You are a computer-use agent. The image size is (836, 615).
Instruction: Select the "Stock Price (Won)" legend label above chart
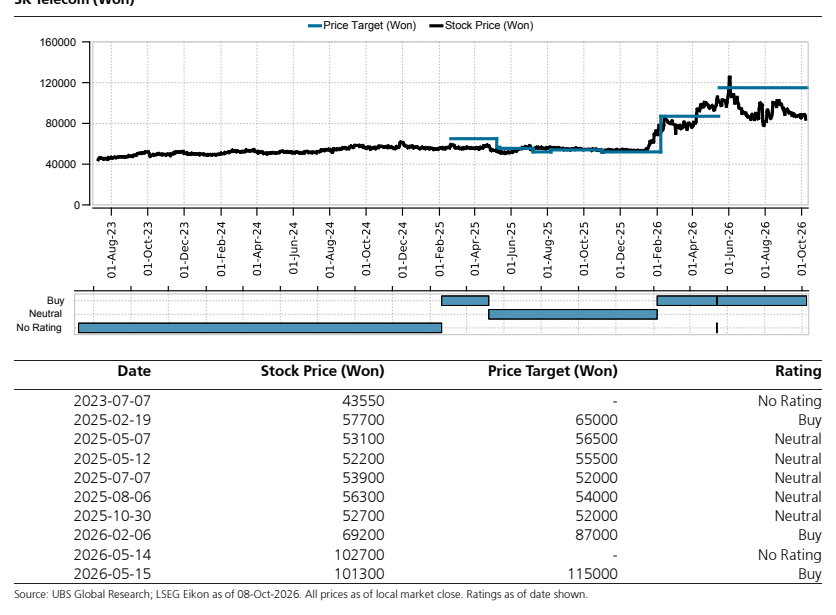point(489,26)
